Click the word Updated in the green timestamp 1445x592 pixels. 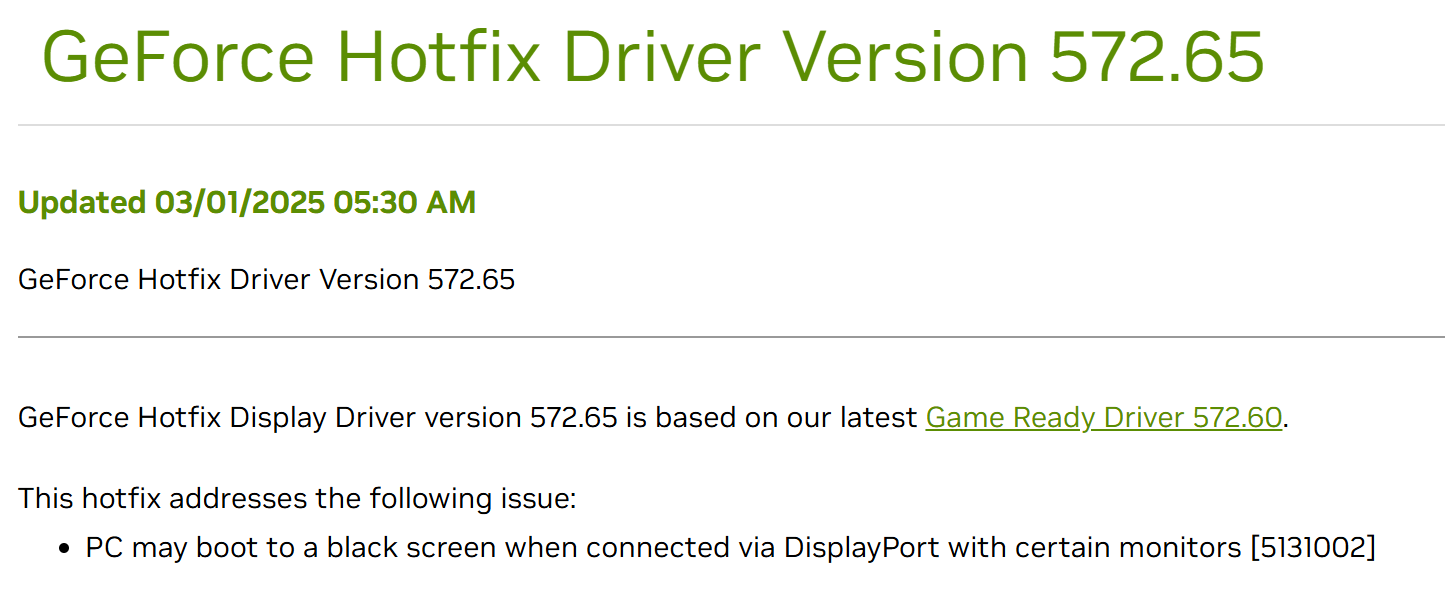click(x=81, y=203)
